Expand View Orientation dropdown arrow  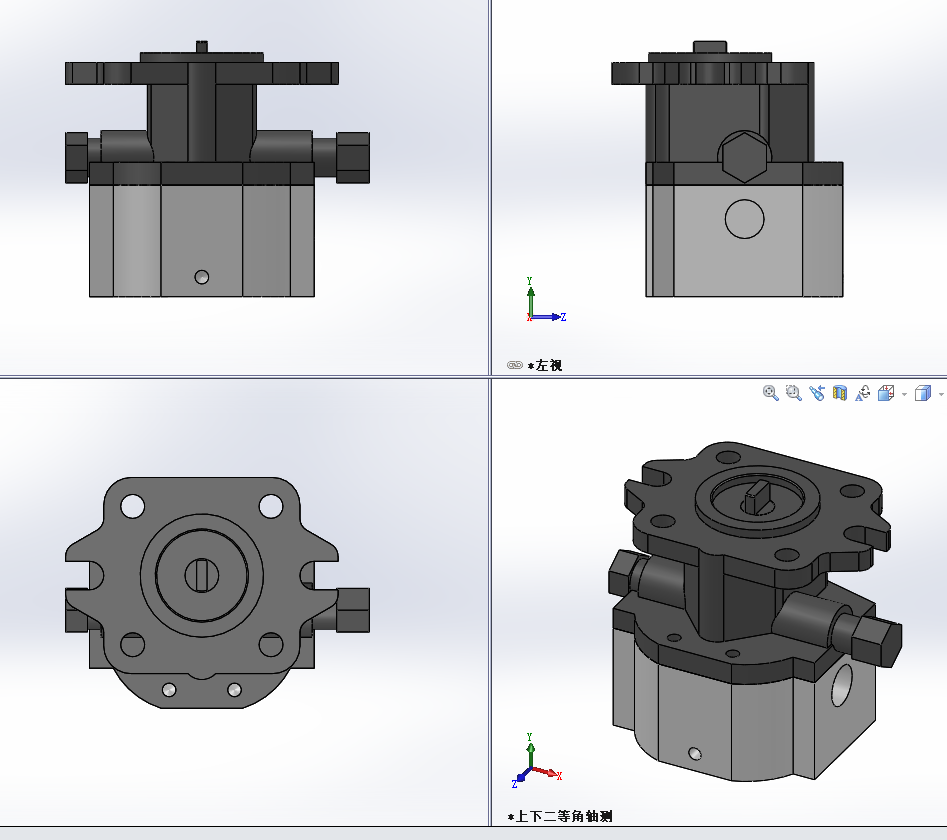(904, 394)
